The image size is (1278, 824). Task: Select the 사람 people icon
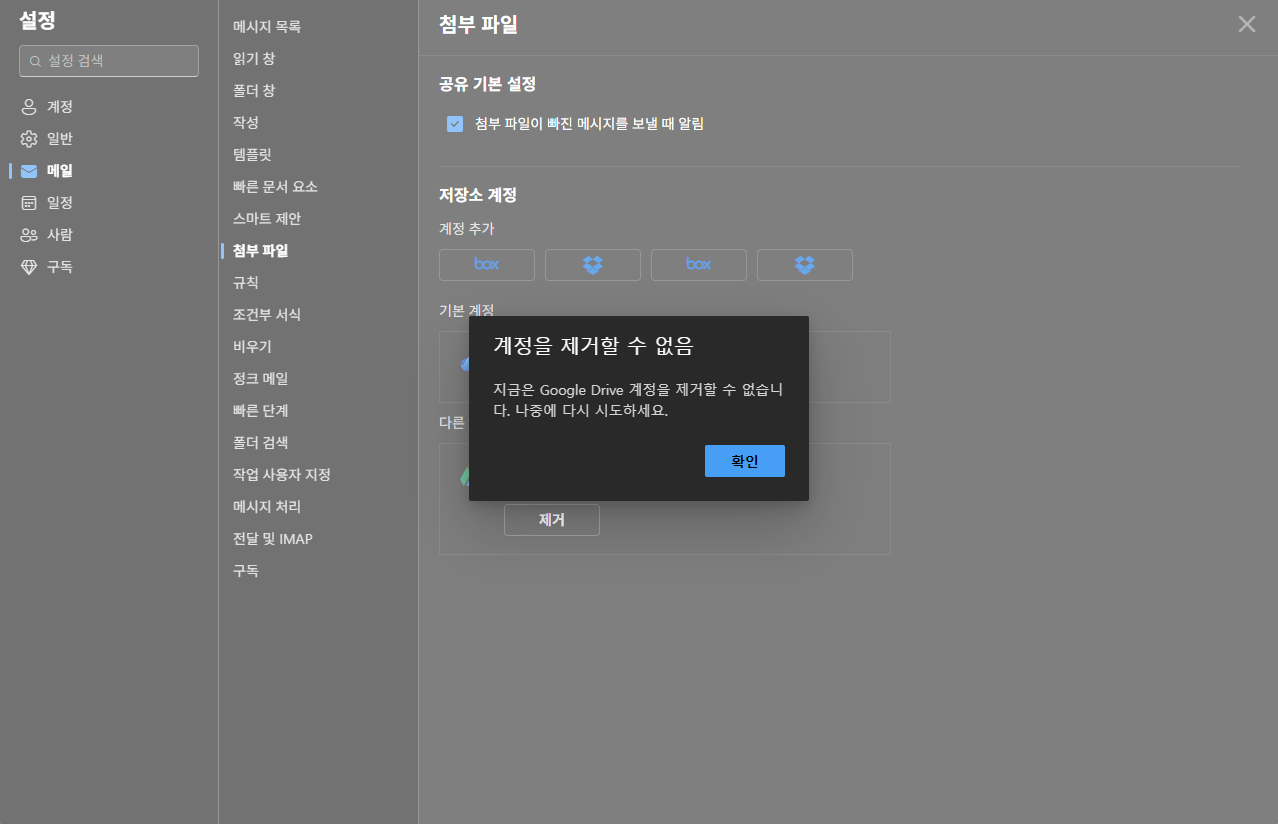coord(29,235)
